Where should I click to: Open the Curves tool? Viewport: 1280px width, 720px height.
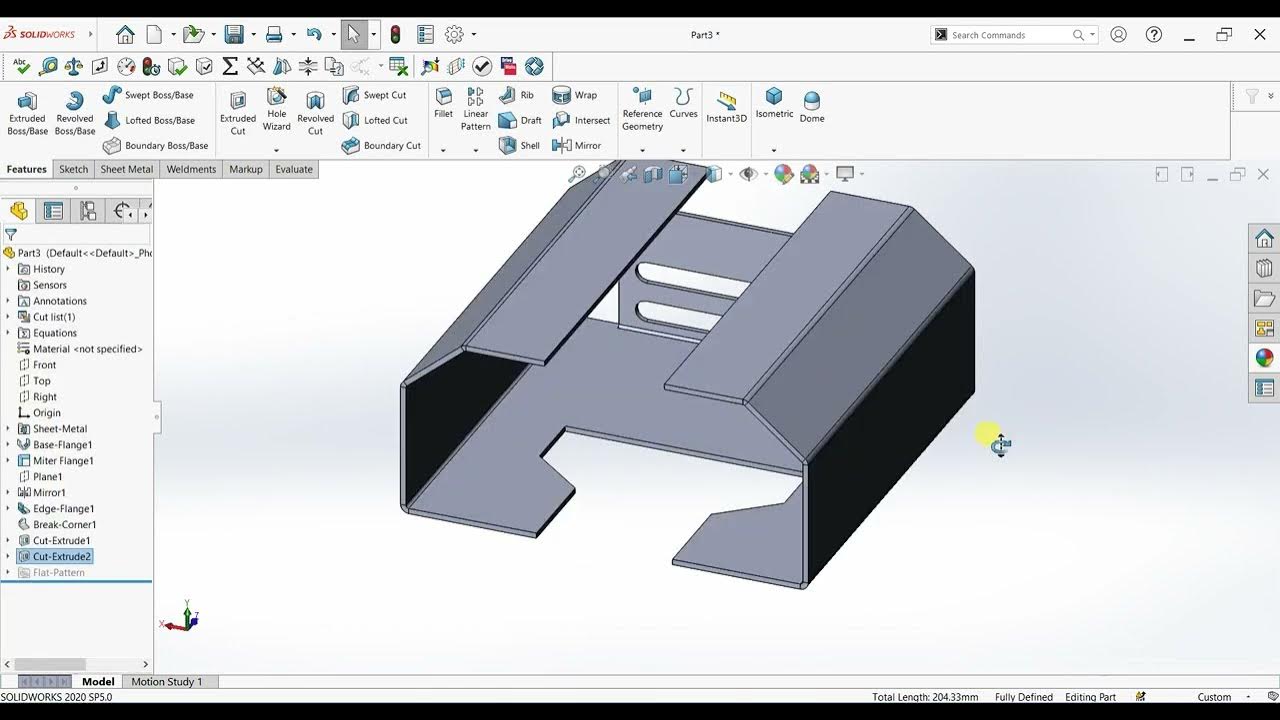click(684, 103)
